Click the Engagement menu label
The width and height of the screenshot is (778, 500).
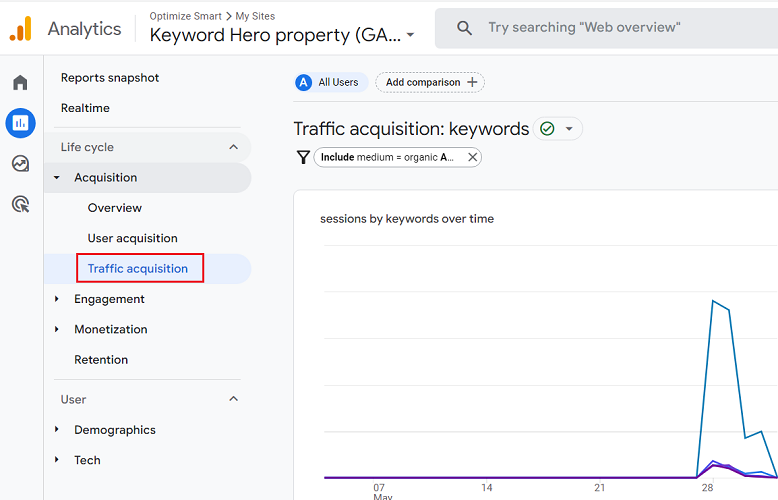click(109, 299)
